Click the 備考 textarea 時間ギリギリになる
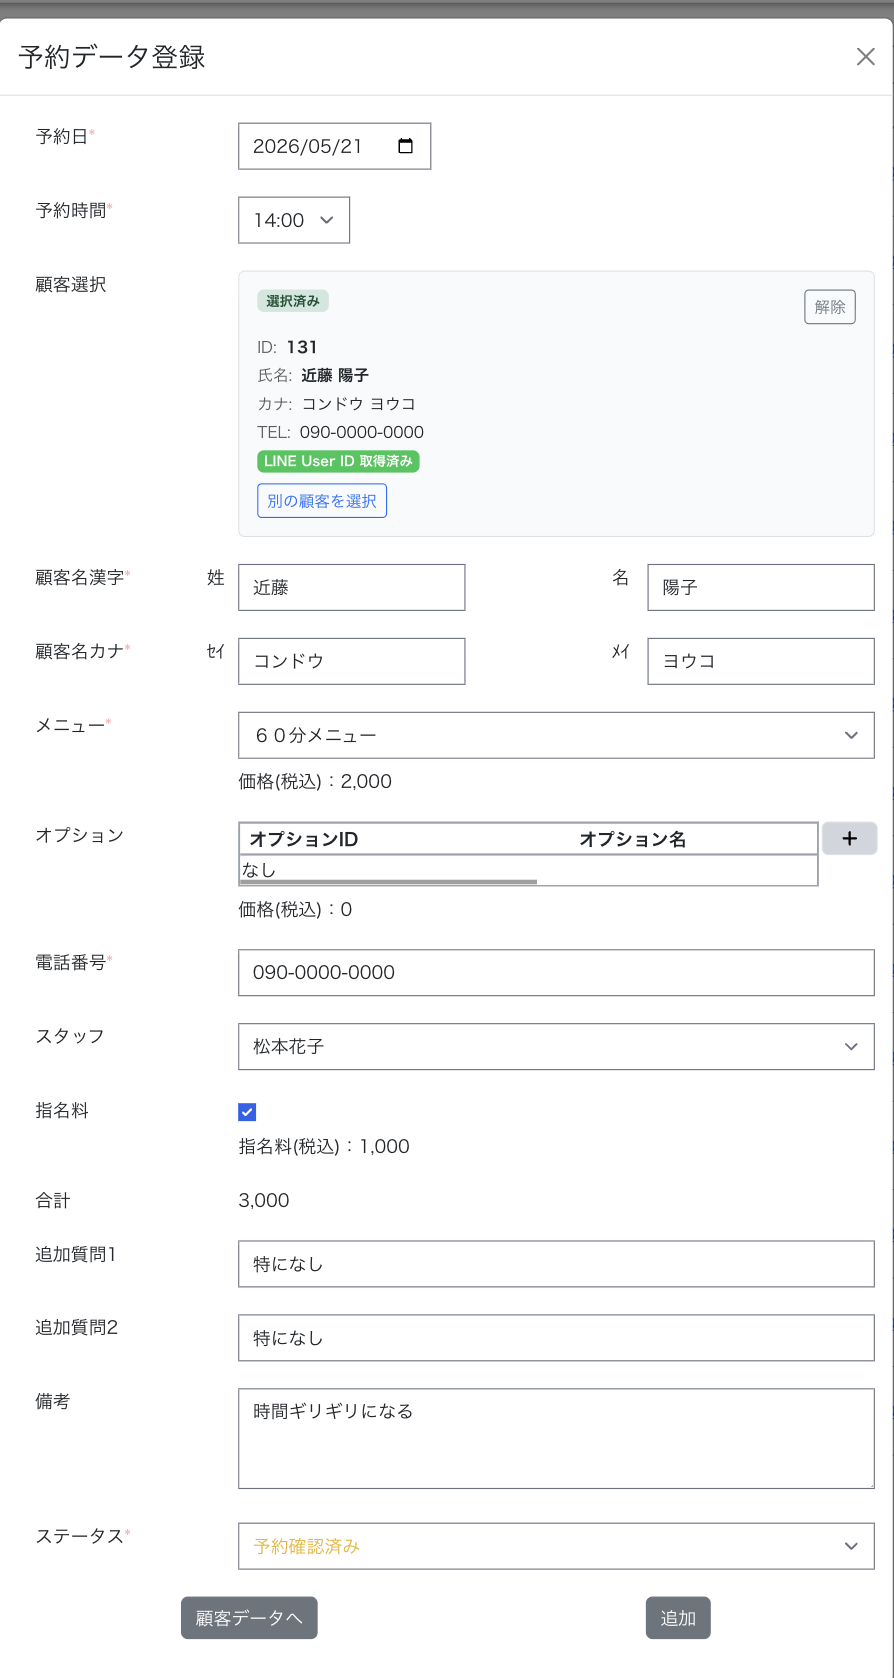The width and height of the screenshot is (894, 1678). pyautogui.click(x=556, y=1439)
